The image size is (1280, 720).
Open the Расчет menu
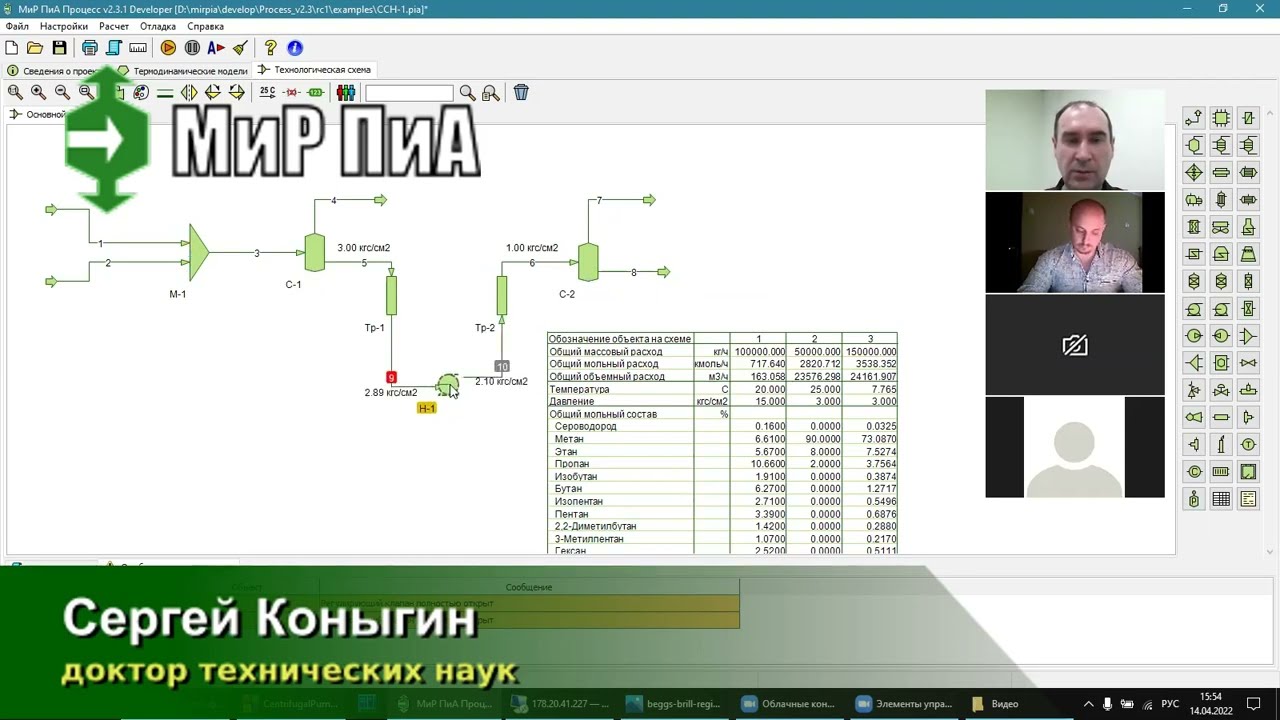pos(114,26)
